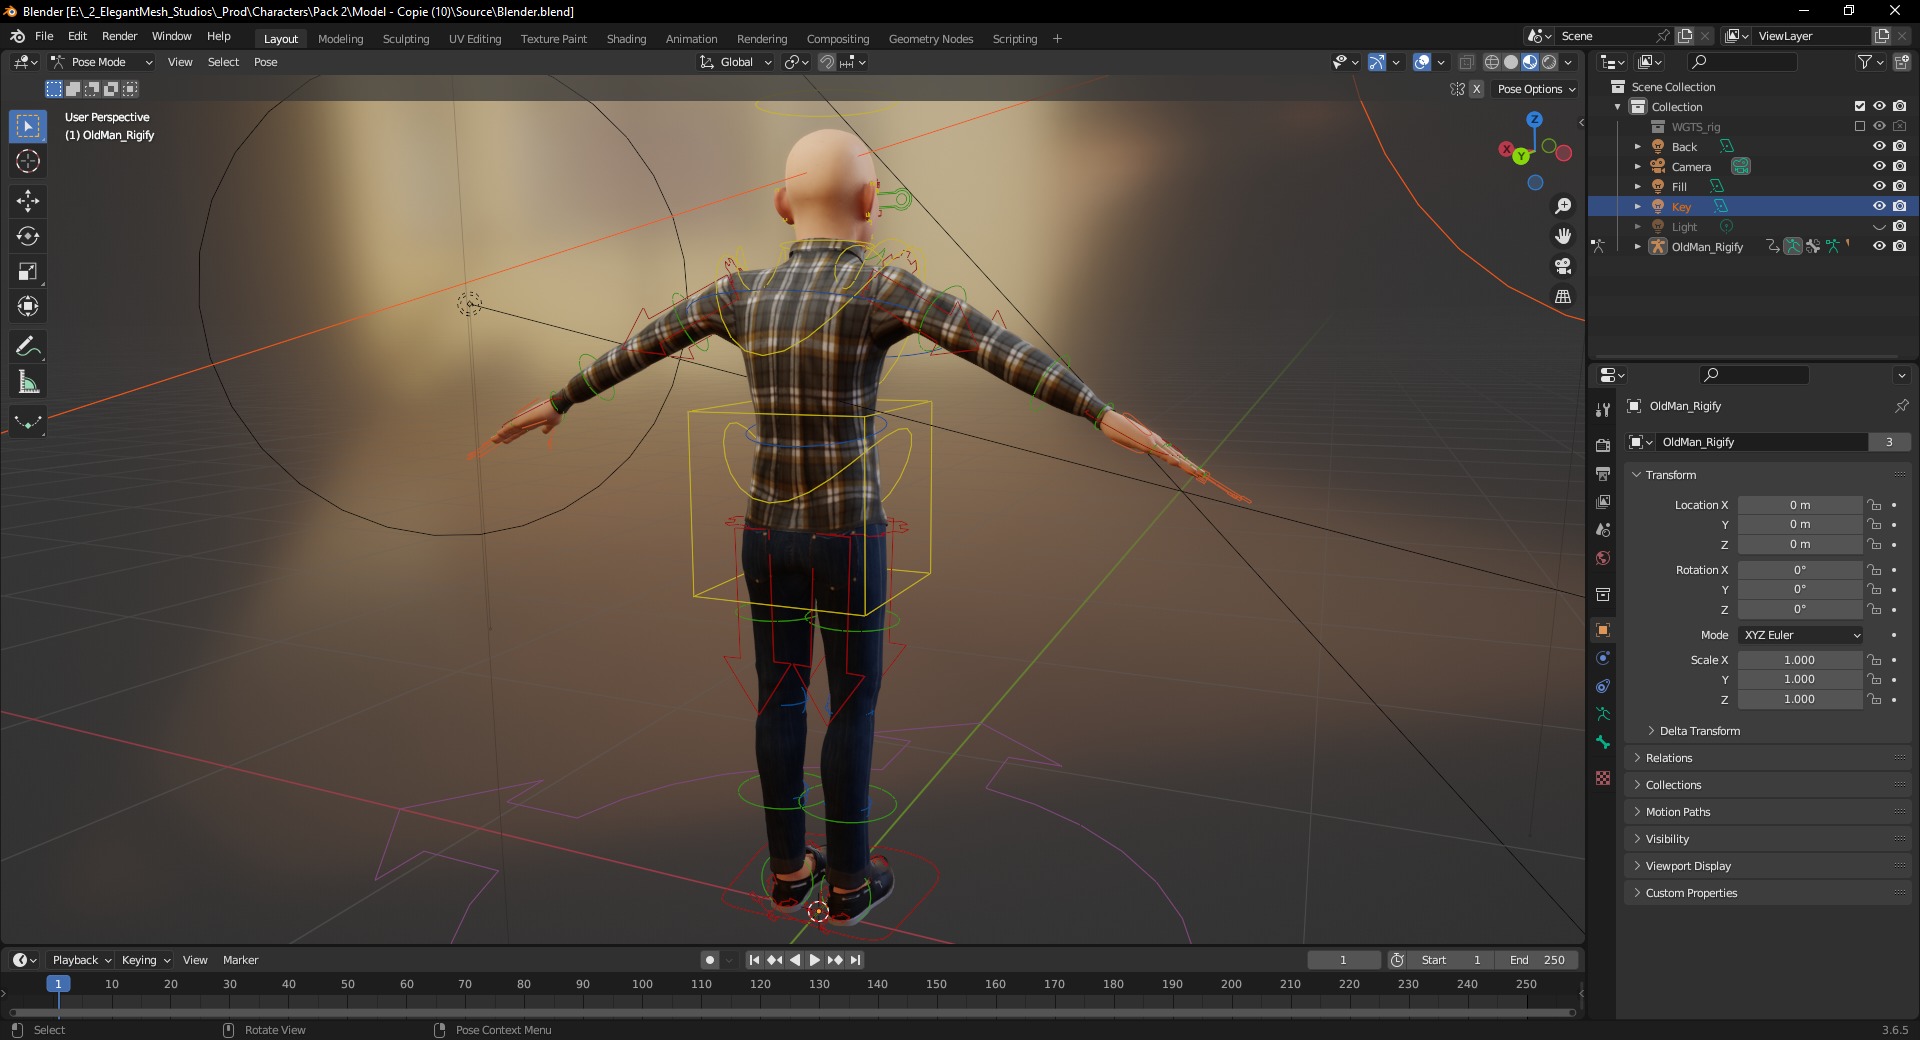Toggle viewport gizmos display

point(1377,62)
